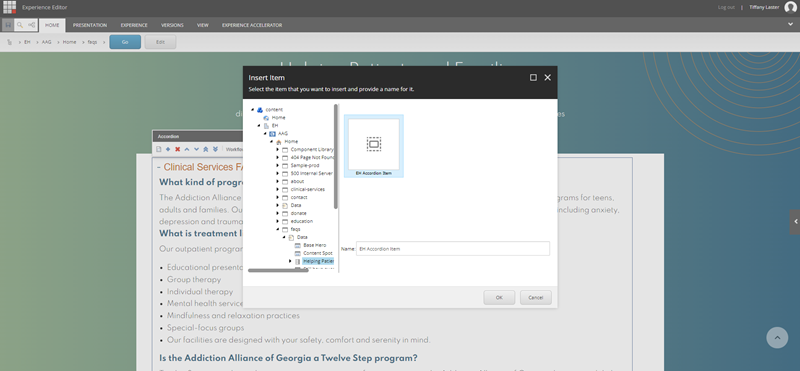
Task: Collapse the ribbon with the top-right chevron
Action: [791, 24]
